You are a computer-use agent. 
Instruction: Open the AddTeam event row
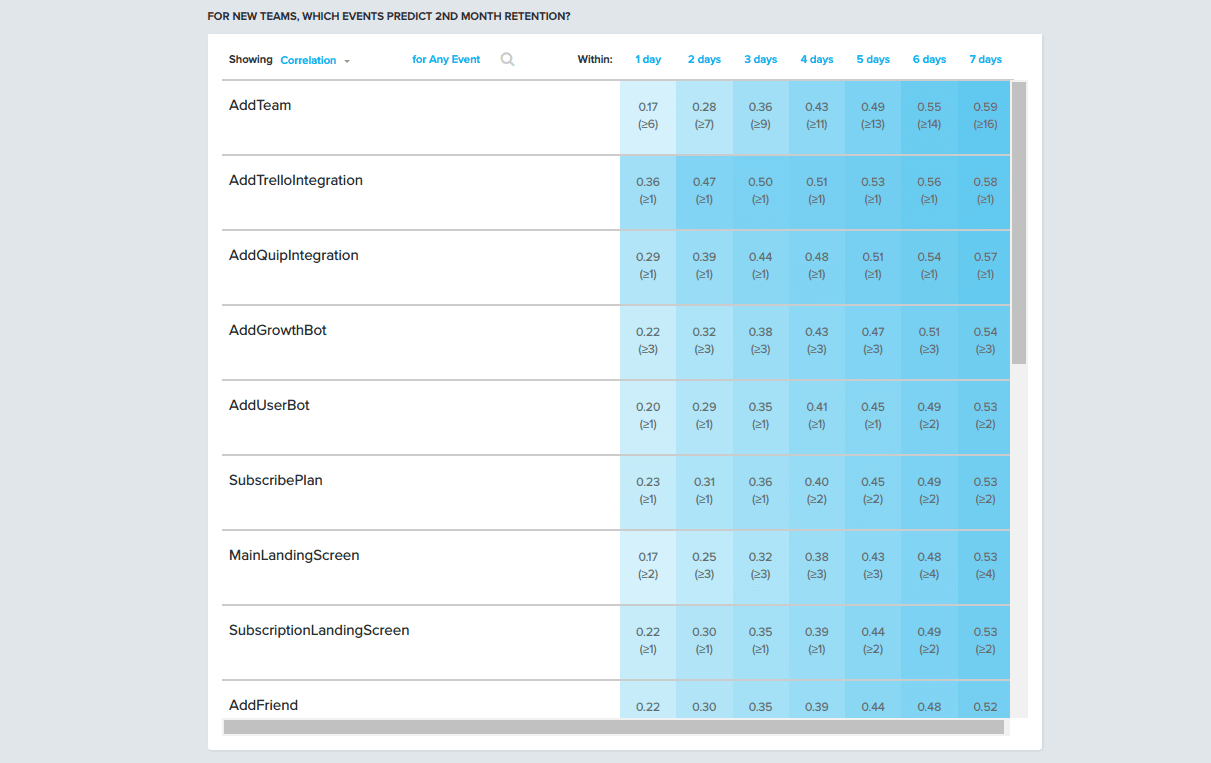(x=260, y=105)
